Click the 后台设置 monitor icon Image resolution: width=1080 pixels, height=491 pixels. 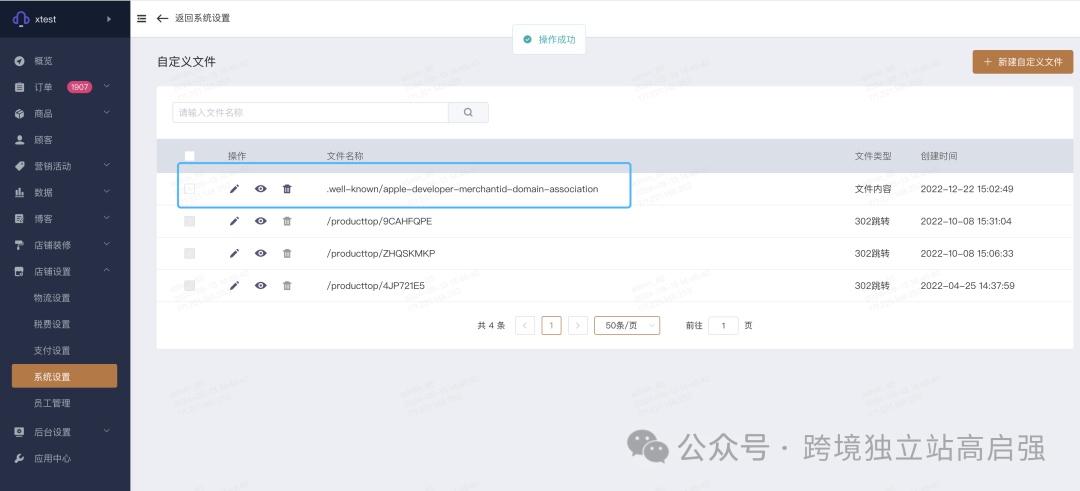(20, 432)
